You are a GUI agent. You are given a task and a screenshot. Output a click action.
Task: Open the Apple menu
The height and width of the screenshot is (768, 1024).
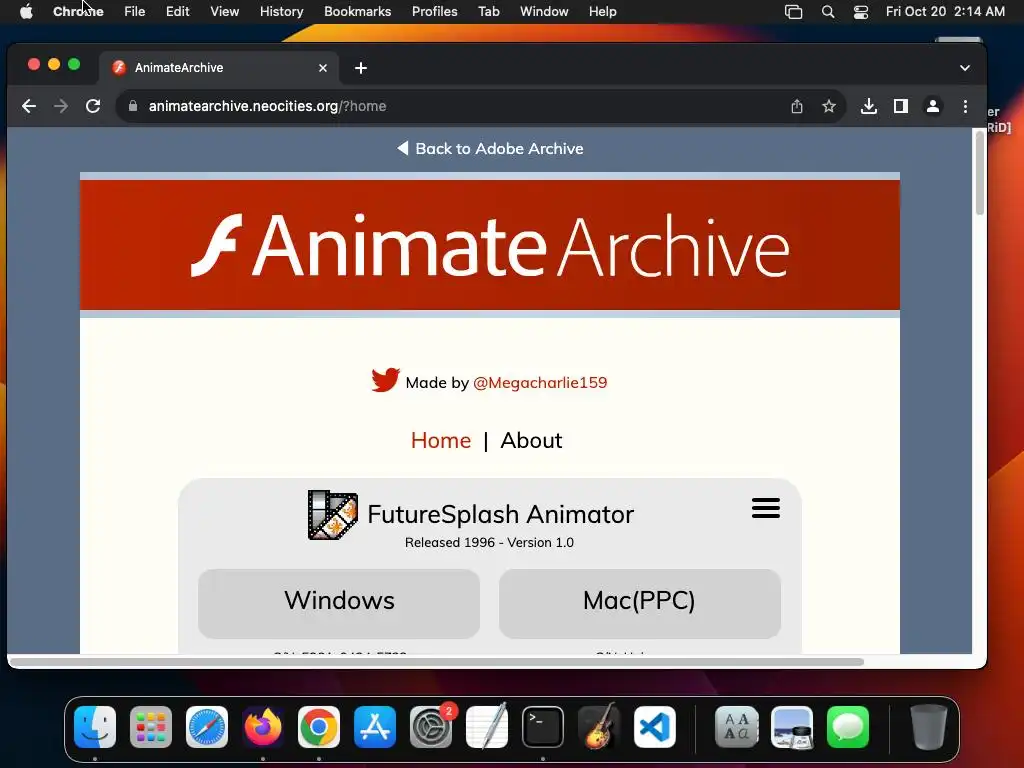point(26,12)
